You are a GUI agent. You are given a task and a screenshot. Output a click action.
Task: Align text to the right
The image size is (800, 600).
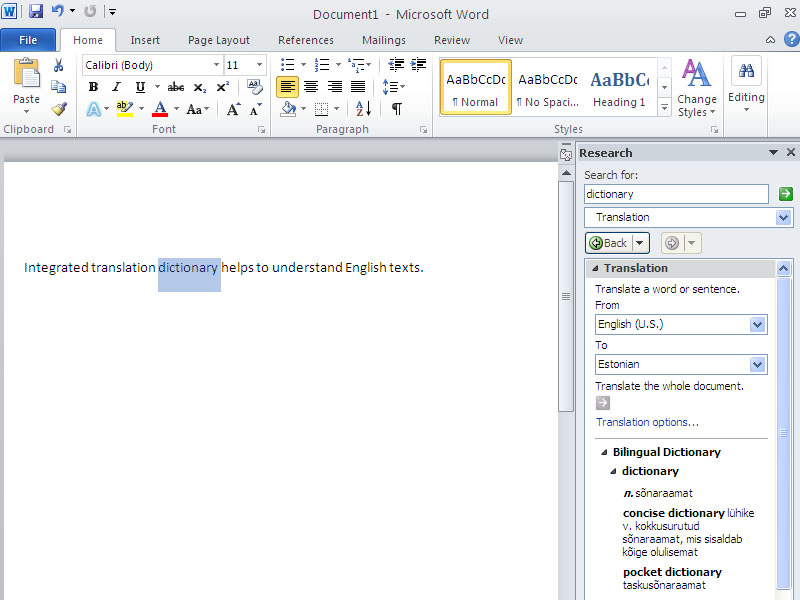[x=335, y=87]
